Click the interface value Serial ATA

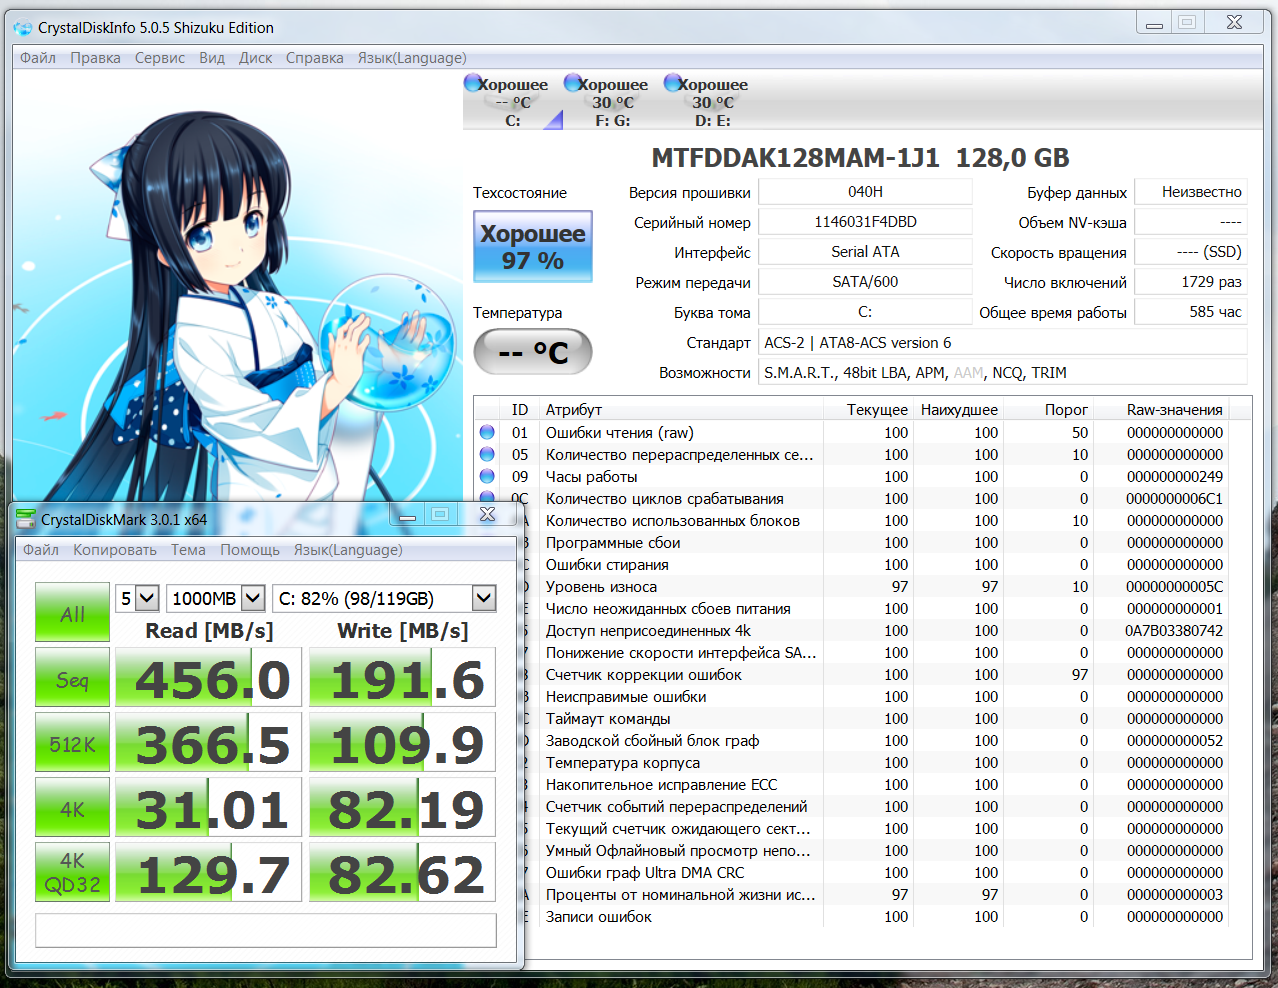865,252
